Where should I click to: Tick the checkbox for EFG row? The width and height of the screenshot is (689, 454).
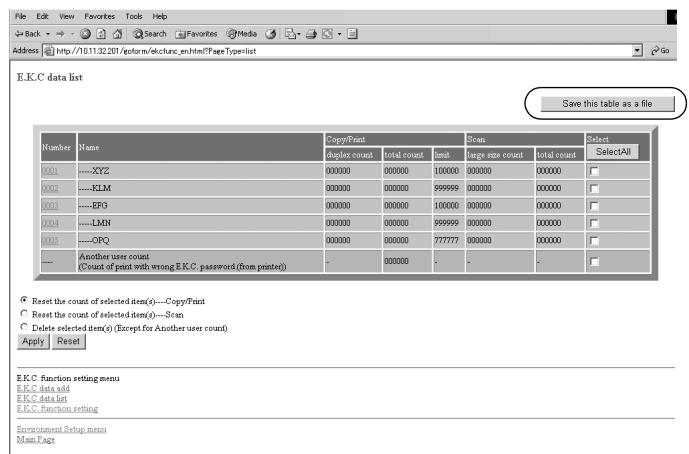594,206
